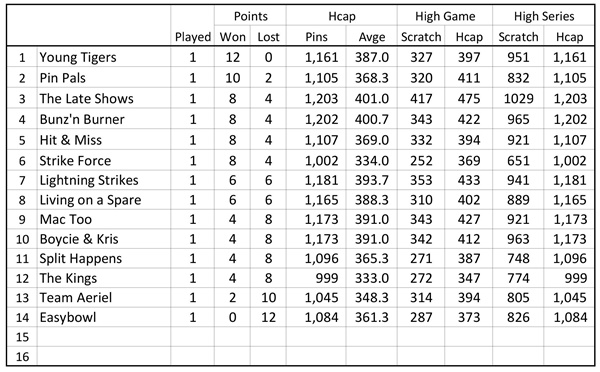Select the Won column header under Points
The image size is (600, 372).
[232, 37]
